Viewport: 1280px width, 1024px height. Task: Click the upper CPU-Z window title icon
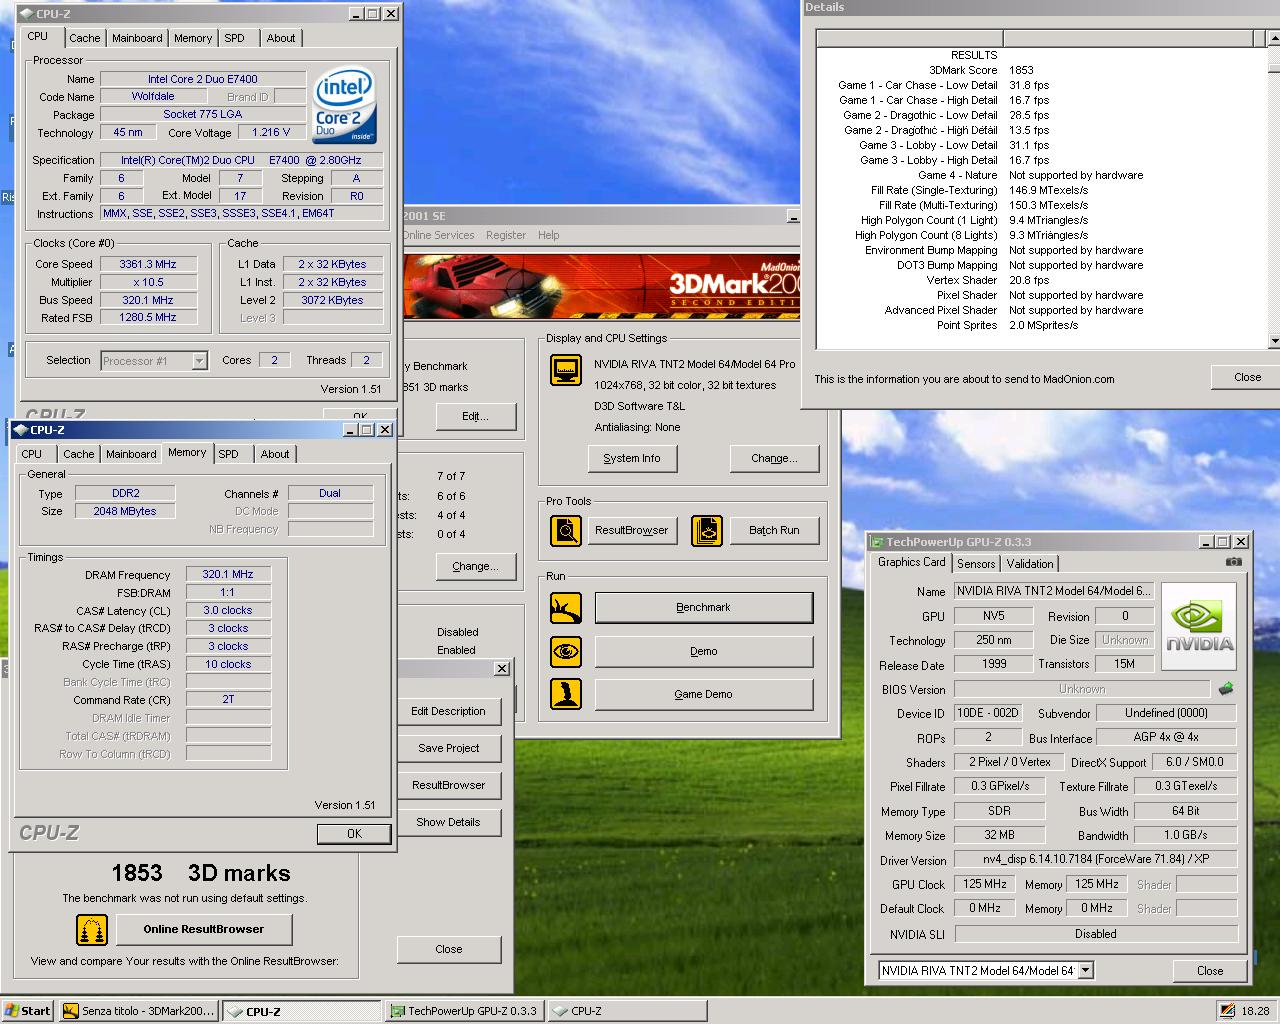pyautogui.click(x=26, y=14)
